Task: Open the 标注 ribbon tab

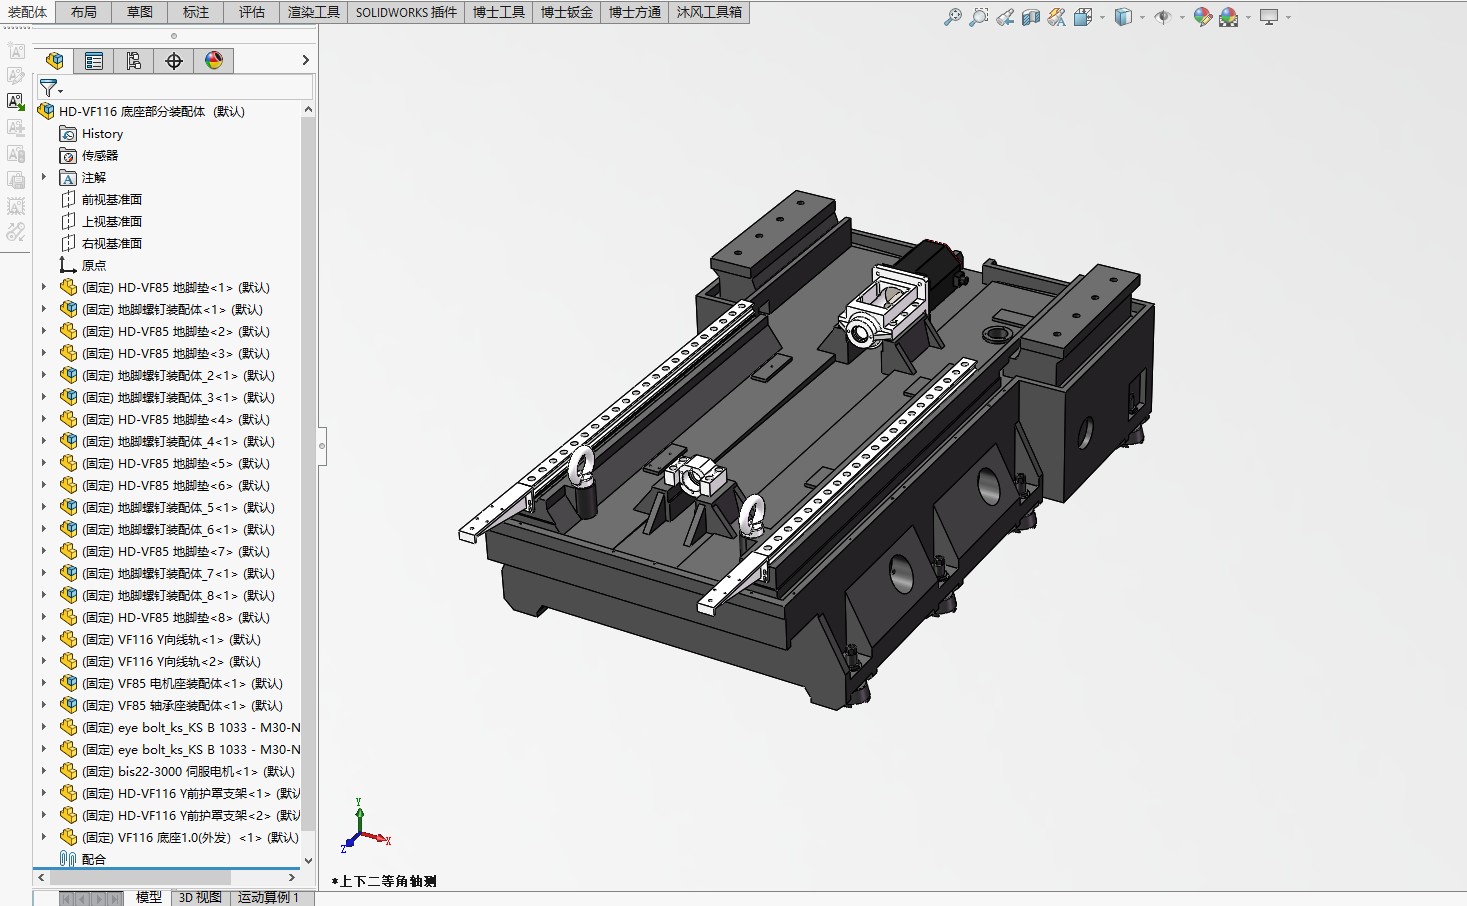Action: 196,12
